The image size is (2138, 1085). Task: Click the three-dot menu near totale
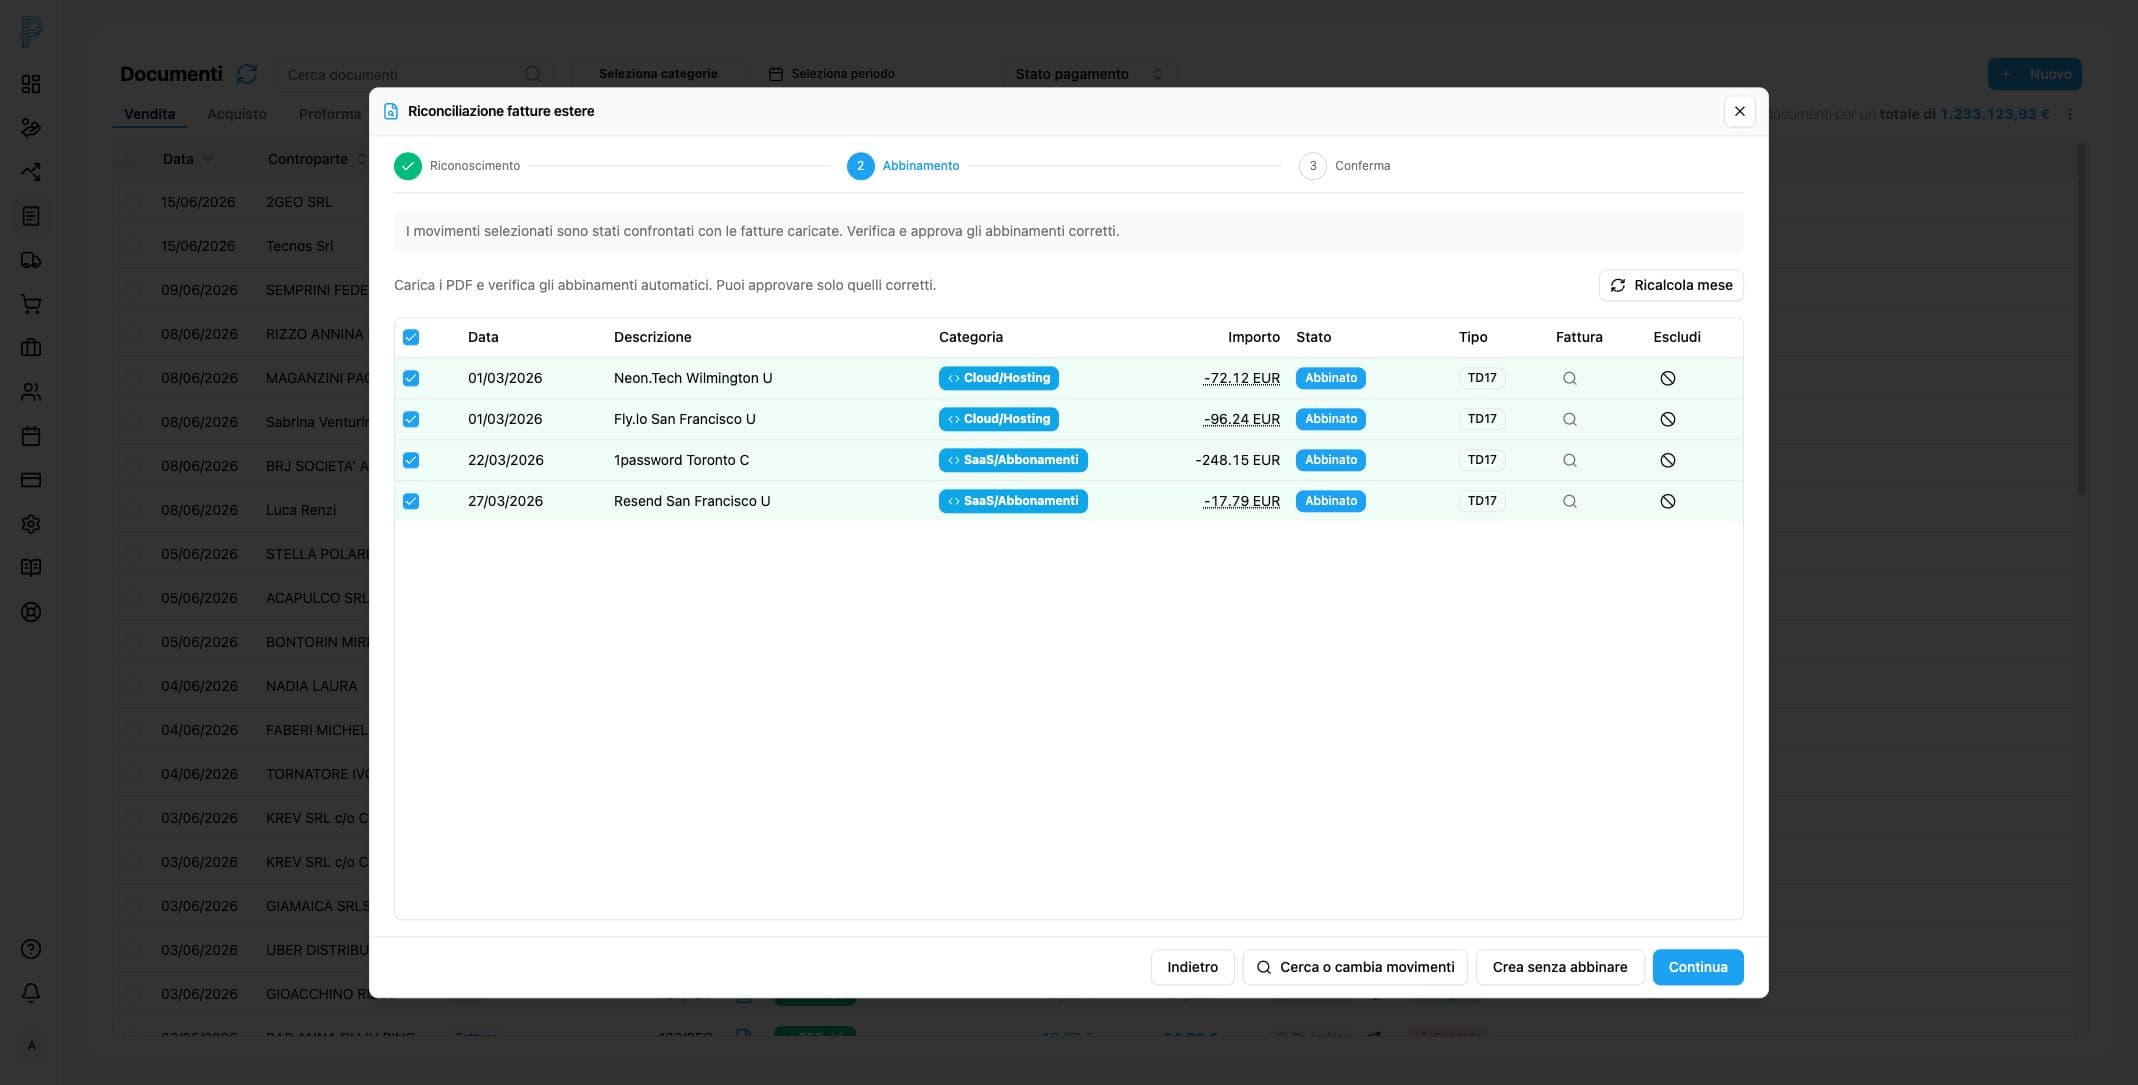(x=2070, y=114)
